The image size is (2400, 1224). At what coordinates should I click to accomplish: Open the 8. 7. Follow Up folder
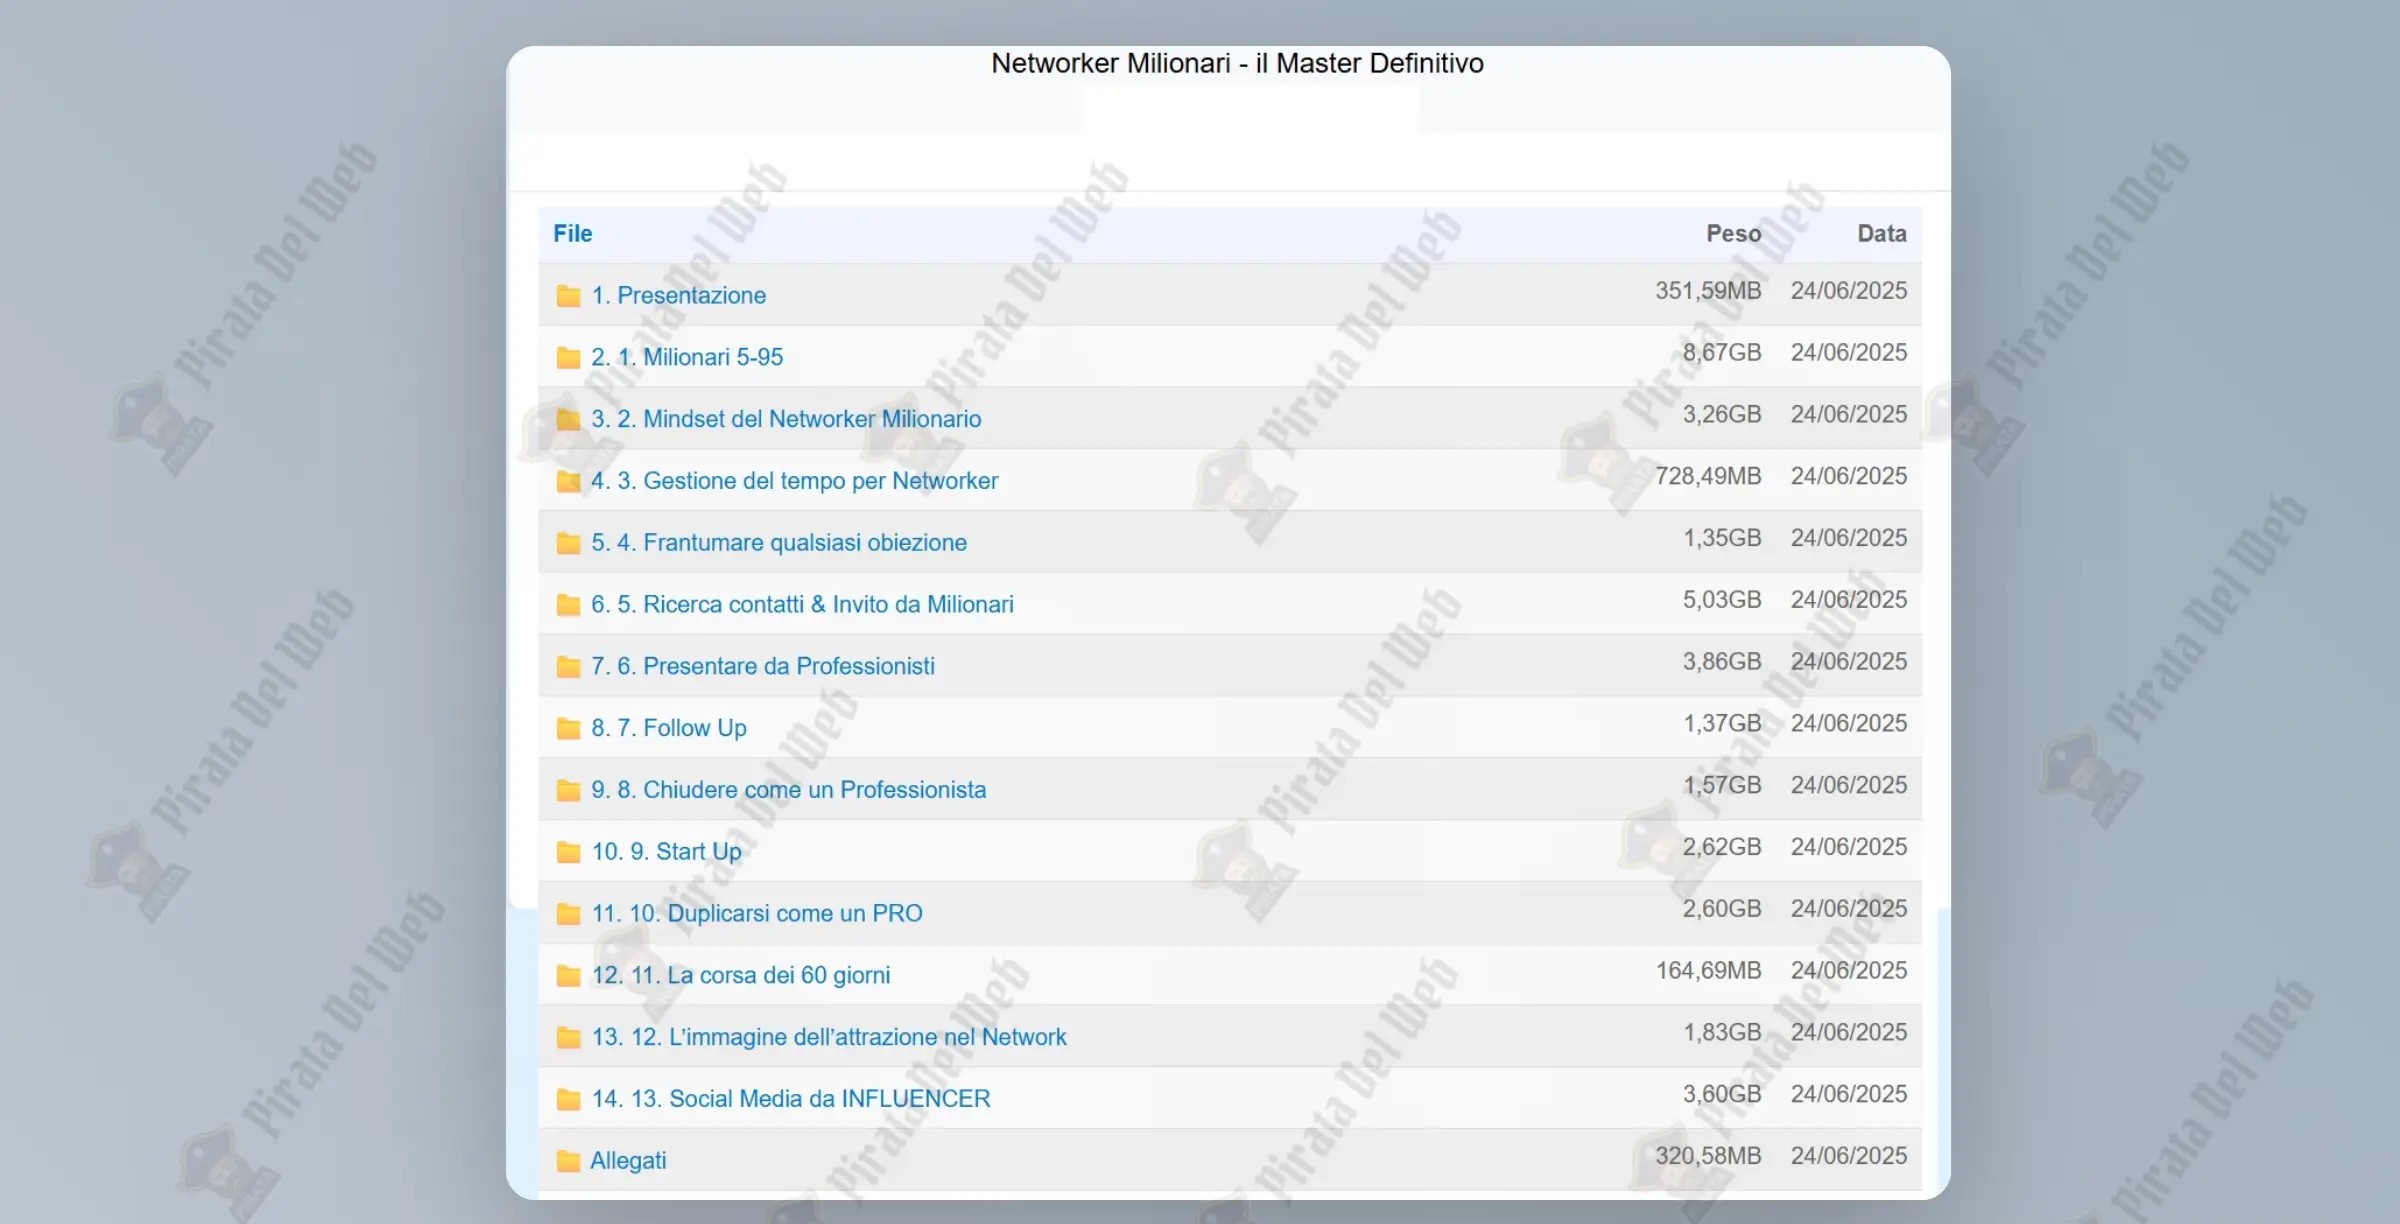(x=669, y=728)
